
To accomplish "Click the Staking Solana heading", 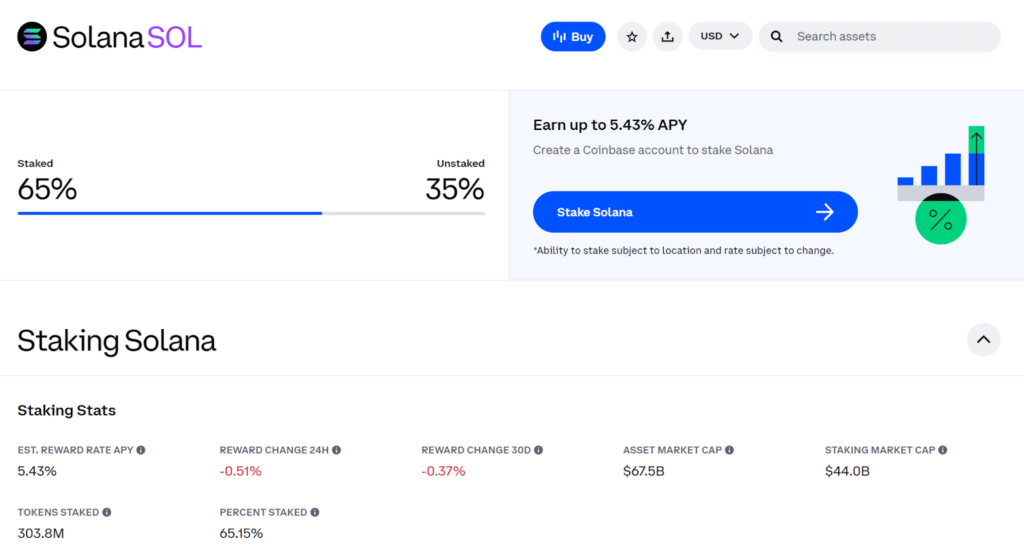I will click(116, 341).
